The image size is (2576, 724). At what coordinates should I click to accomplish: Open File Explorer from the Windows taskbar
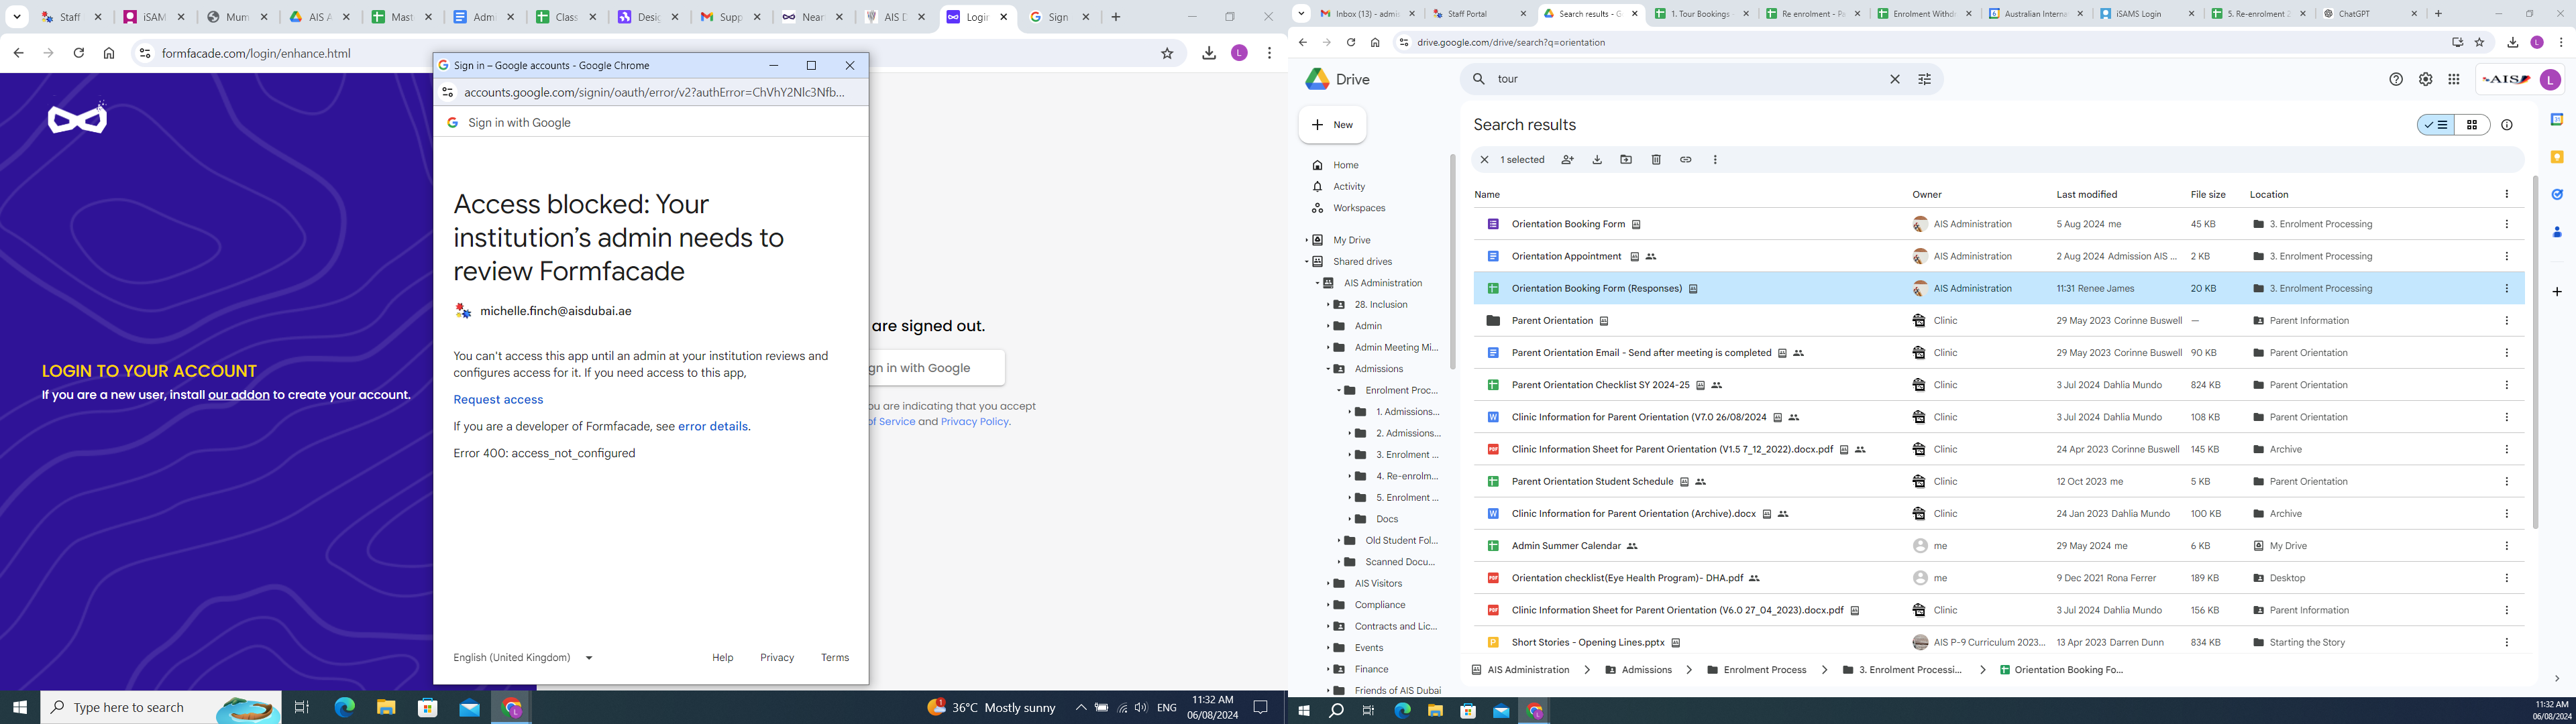point(386,708)
